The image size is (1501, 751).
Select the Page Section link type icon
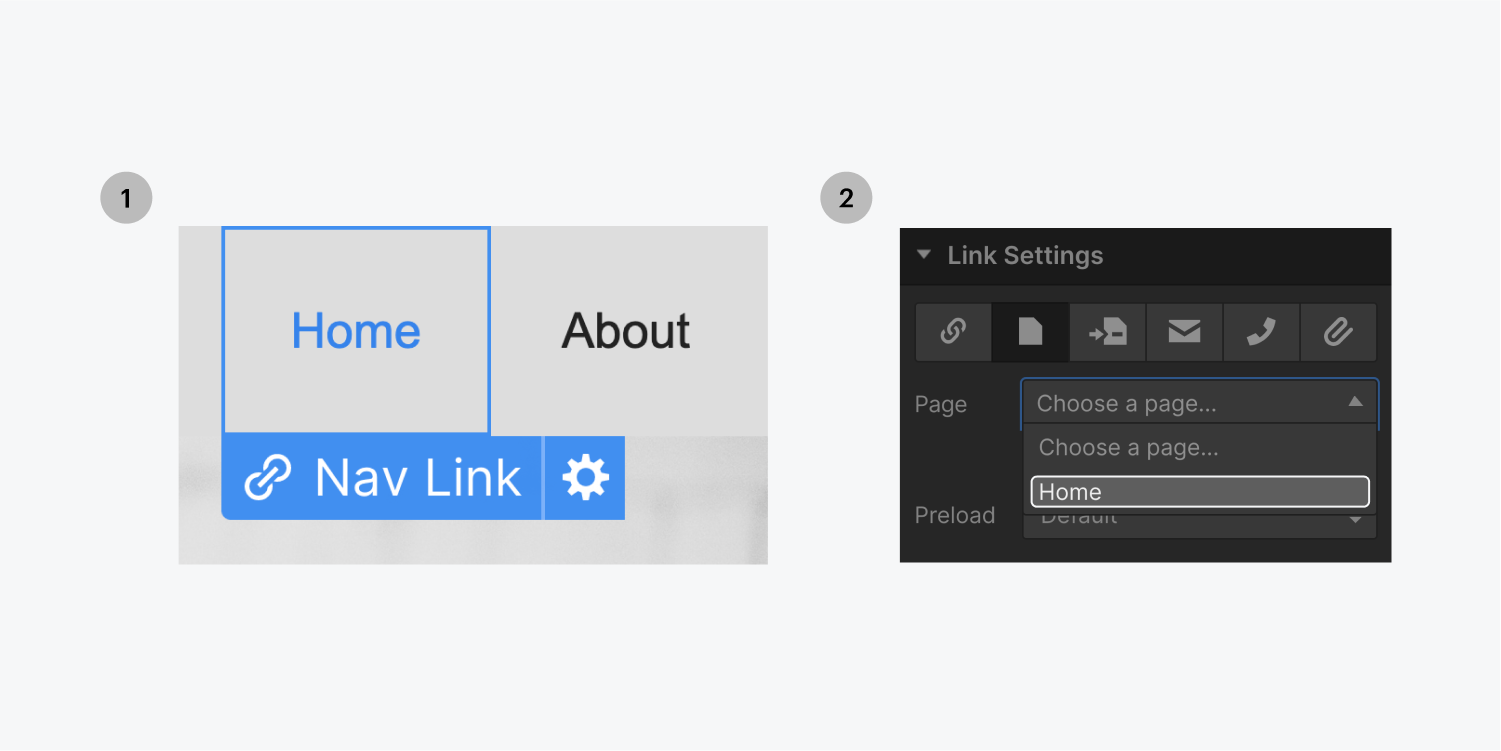pos(1107,332)
